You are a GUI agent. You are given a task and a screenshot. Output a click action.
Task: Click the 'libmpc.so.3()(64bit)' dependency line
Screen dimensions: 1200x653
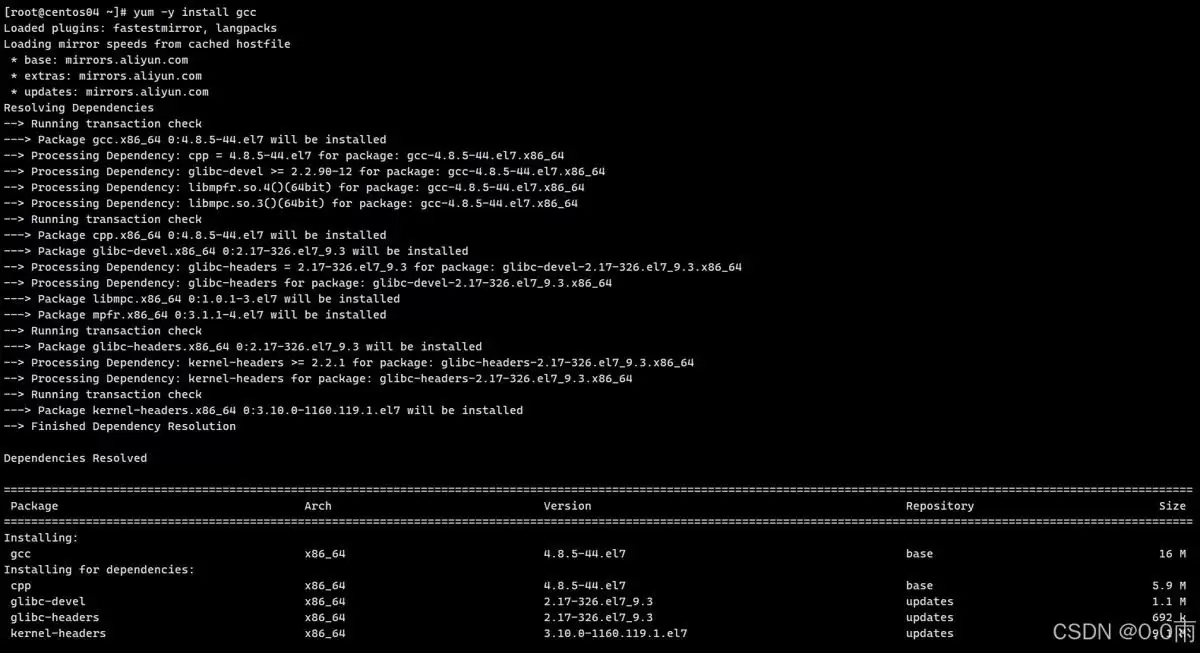[x=291, y=204]
